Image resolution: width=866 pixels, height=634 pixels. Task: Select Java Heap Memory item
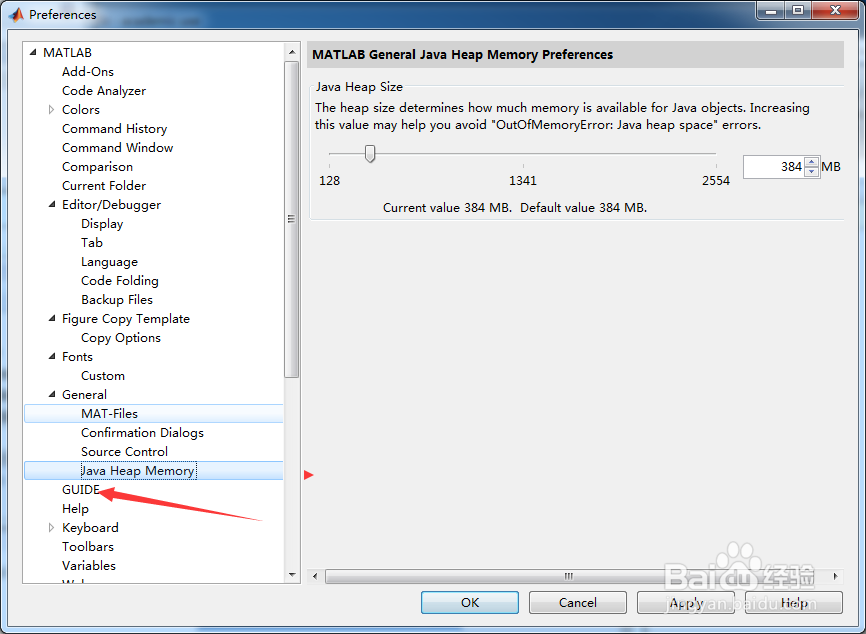point(154,471)
